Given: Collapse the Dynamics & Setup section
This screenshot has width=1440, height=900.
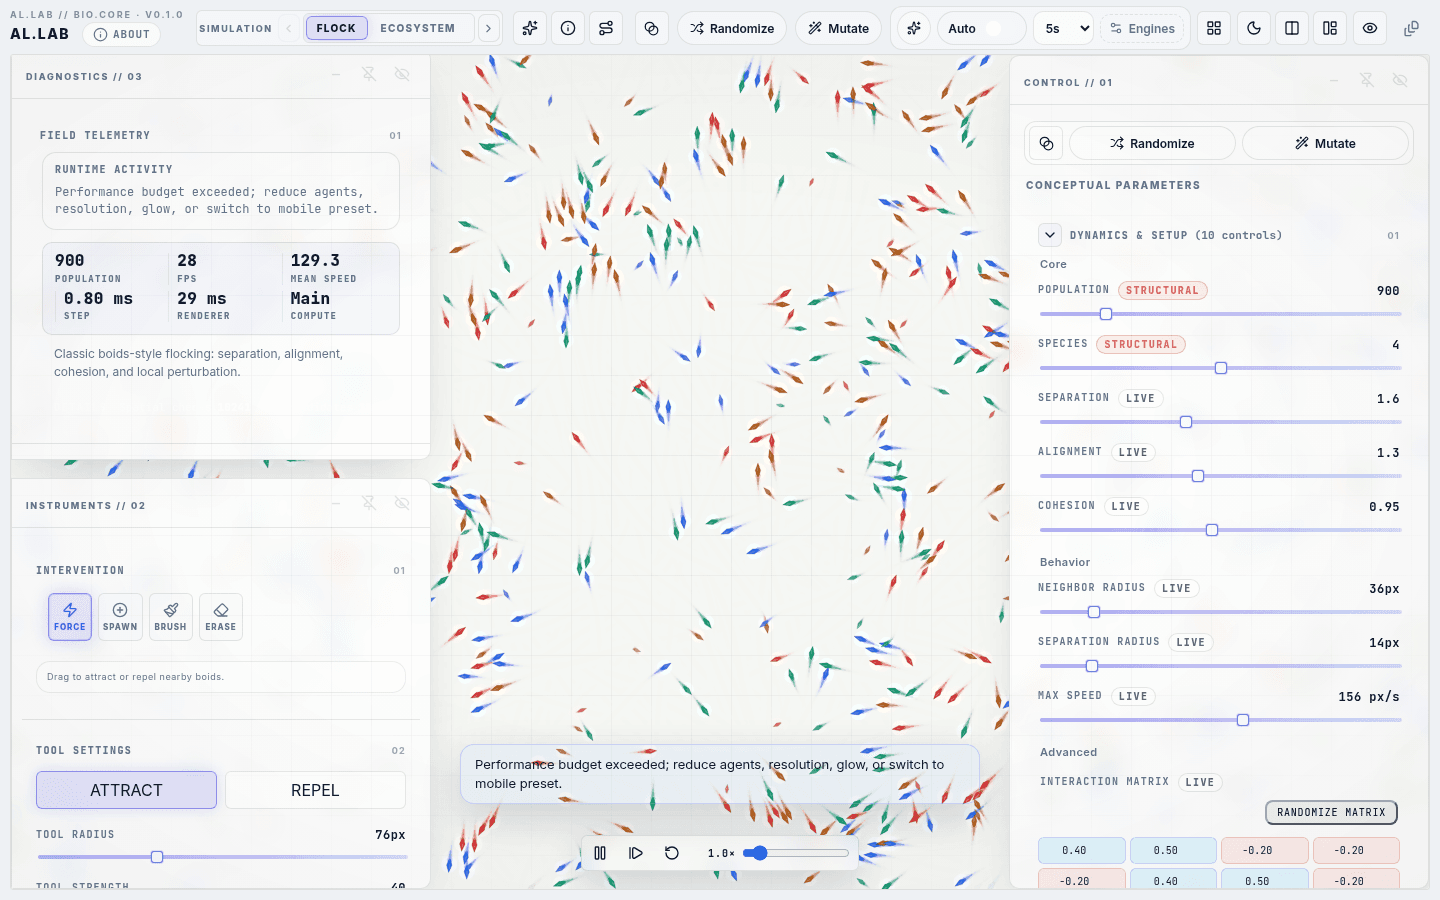Looking at the screenshot, I should (1050, 235).
